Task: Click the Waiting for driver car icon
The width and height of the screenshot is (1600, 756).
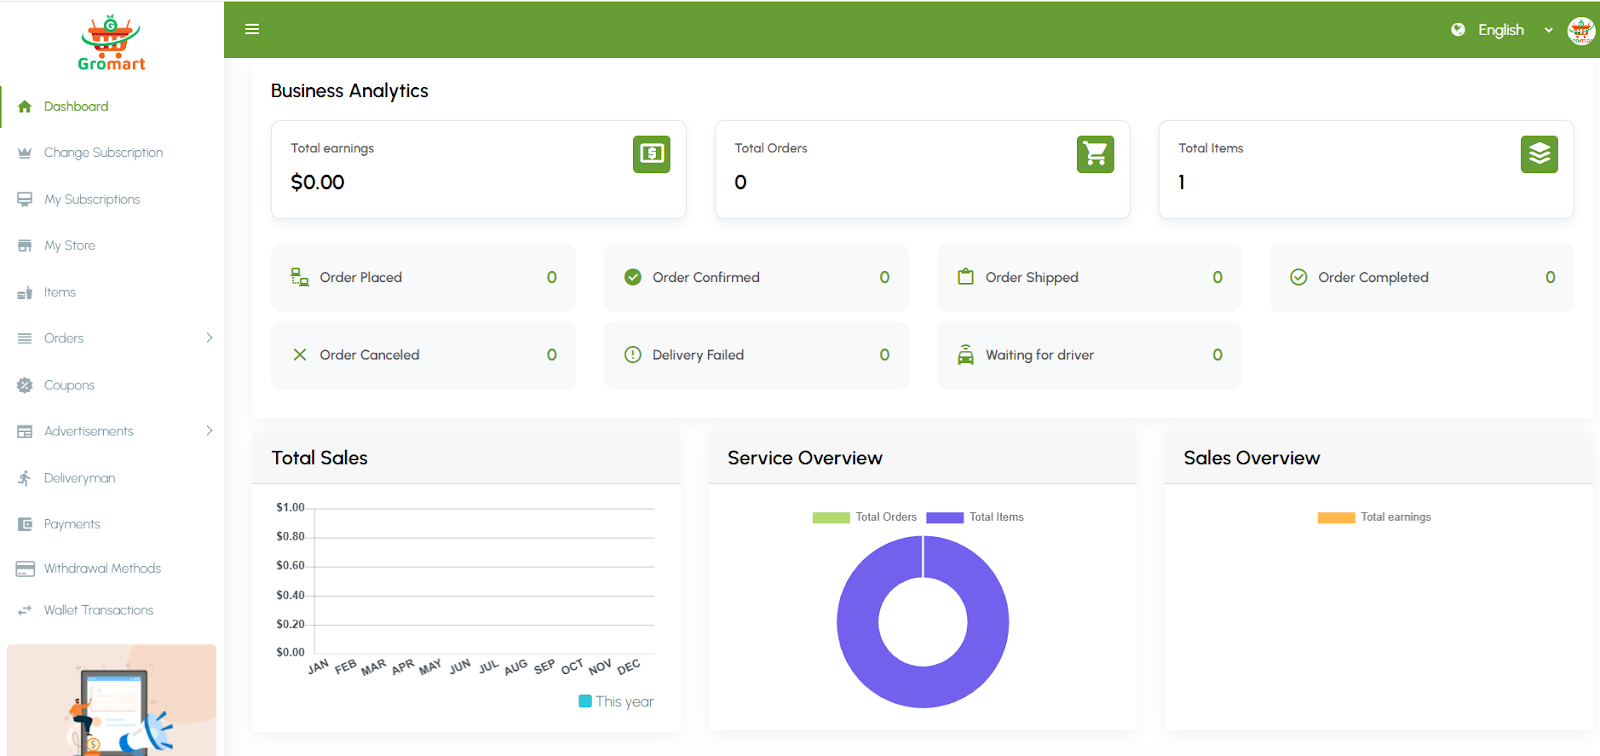Action: pyautogui.click(x=965, y=355)
